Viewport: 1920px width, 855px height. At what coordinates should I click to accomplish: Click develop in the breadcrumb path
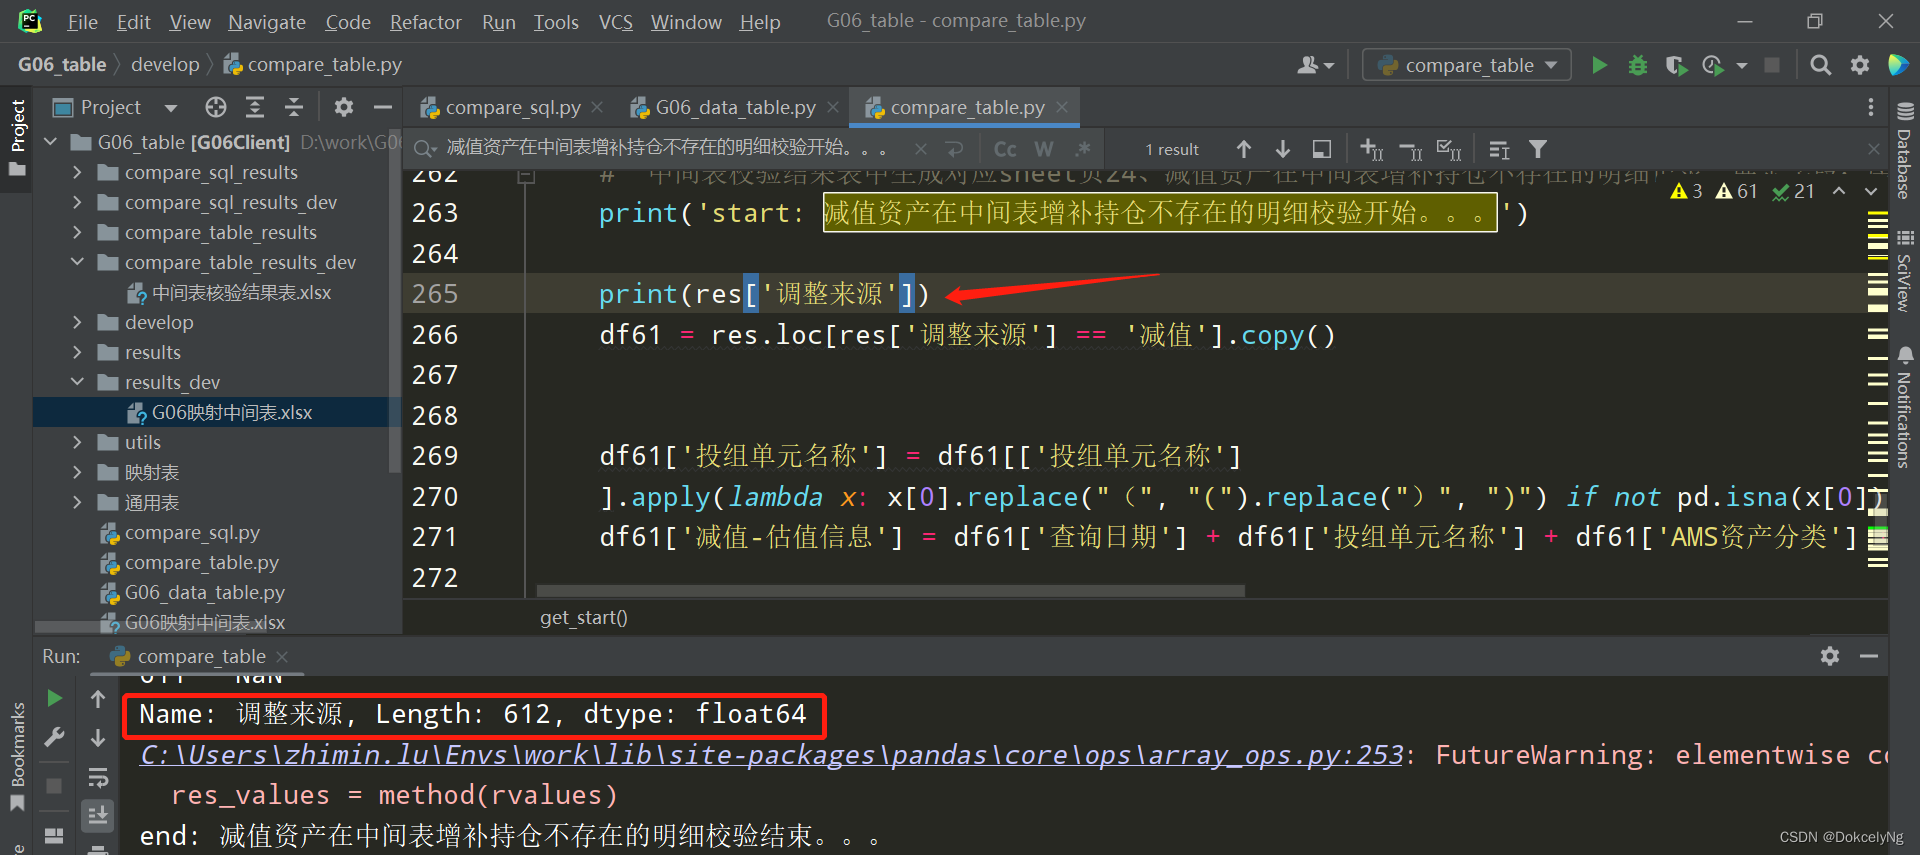pos(165,64)
